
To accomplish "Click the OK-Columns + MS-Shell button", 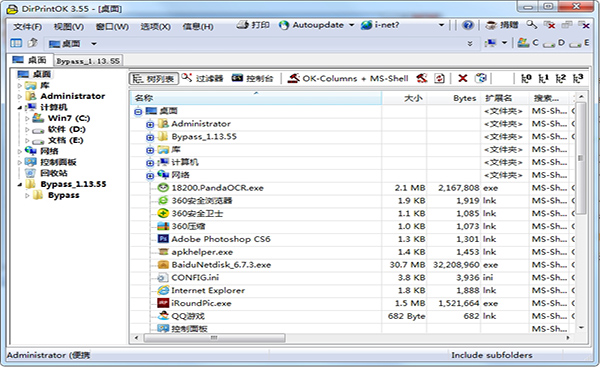I will pyautogui.click(x=347, y=78).
